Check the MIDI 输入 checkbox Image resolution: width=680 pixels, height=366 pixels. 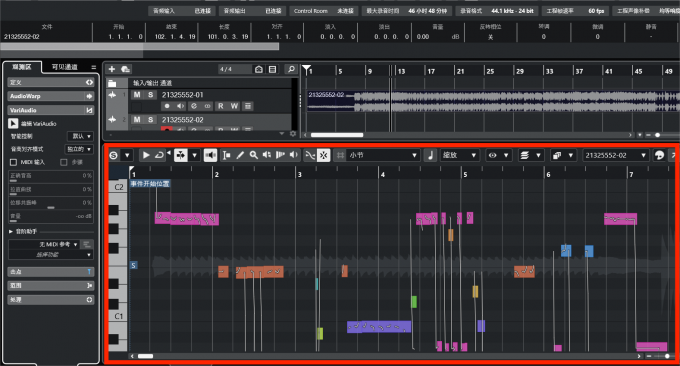(x=13, y=162)
